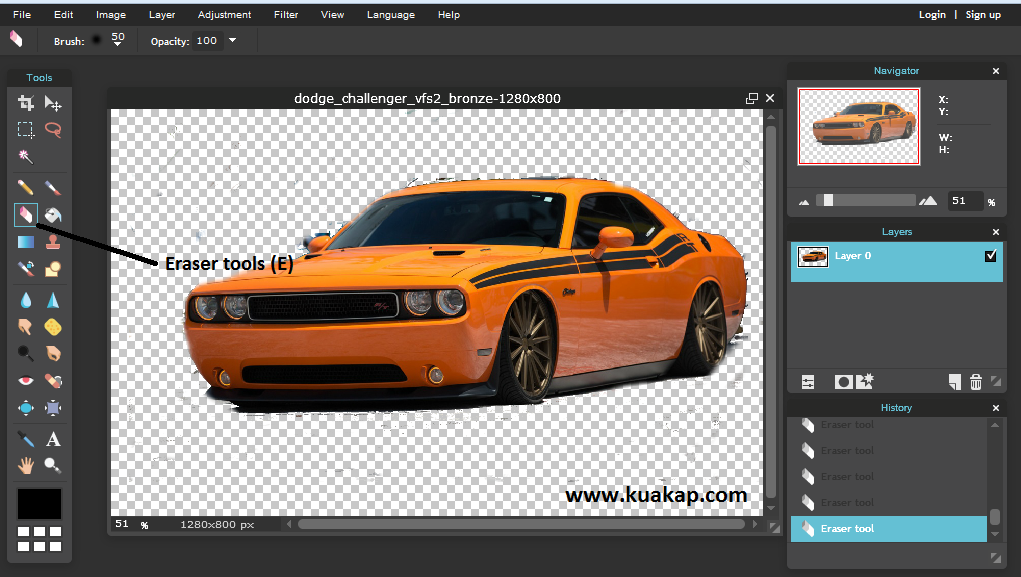1021x577 pixels.
Task: Select the Blur tool
Action: click(25, 300)
